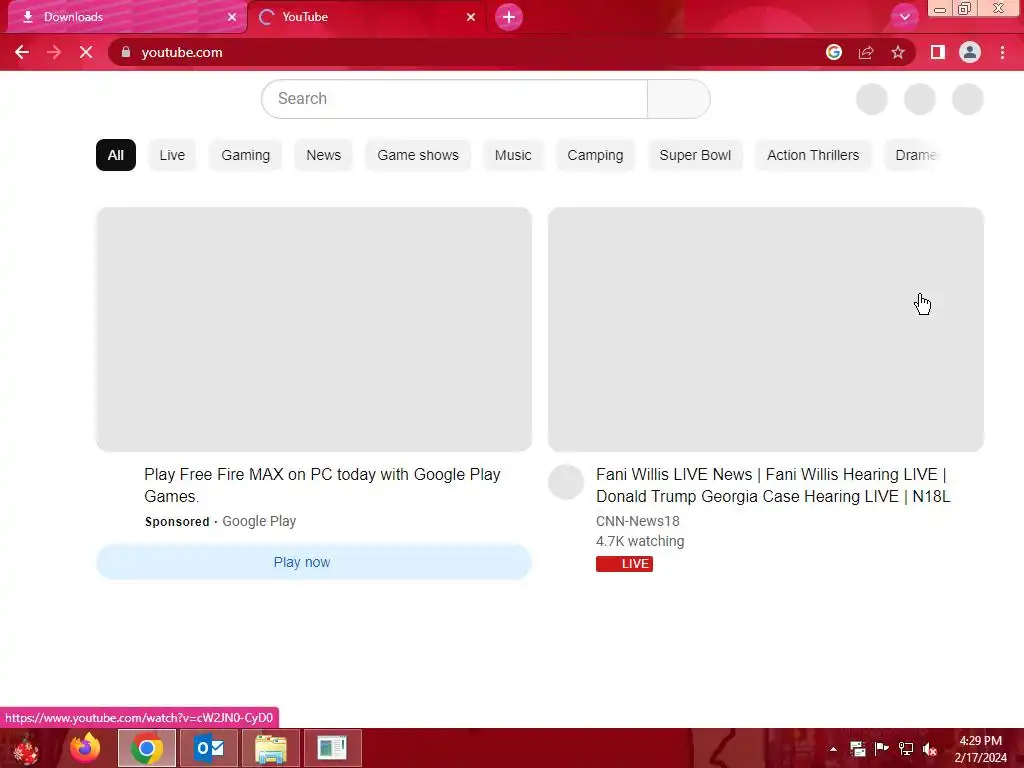This screenshot has width=1024, height=768.
Task: Switch to the YouTube tab
Action: click(x=367, y=17)
